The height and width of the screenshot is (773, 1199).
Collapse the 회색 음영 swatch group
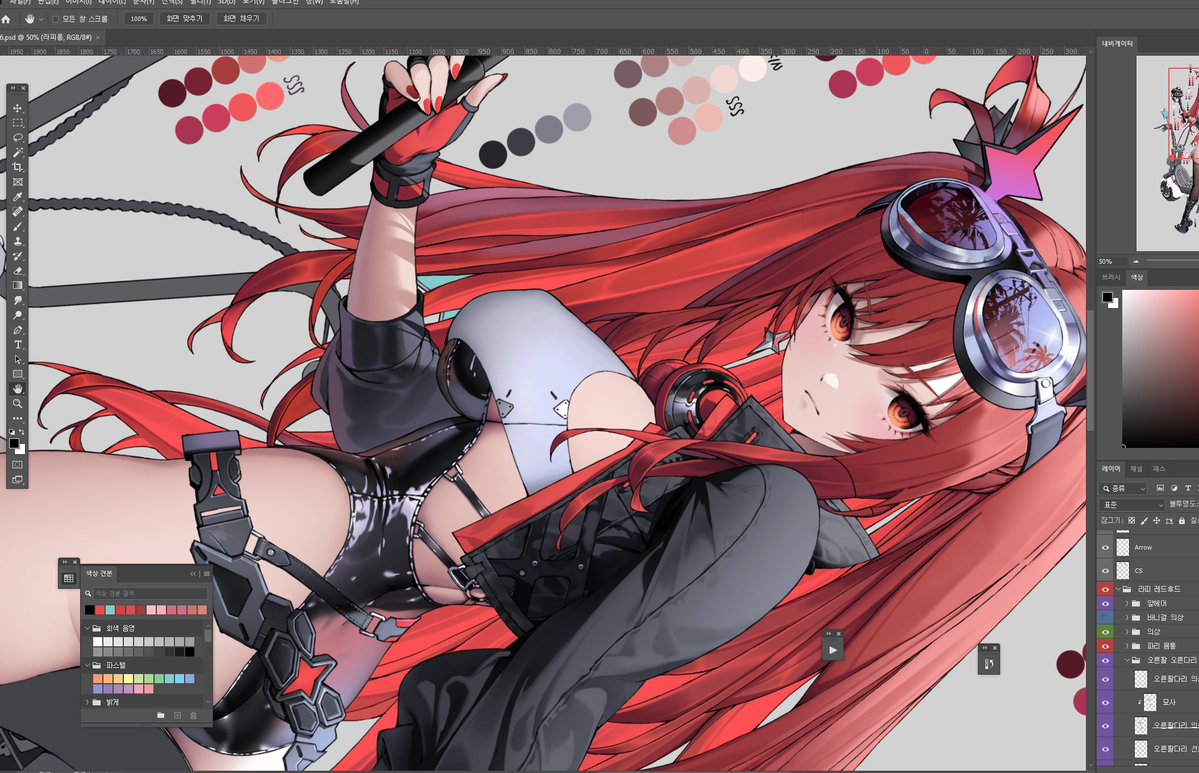click(x=87, y=628)
